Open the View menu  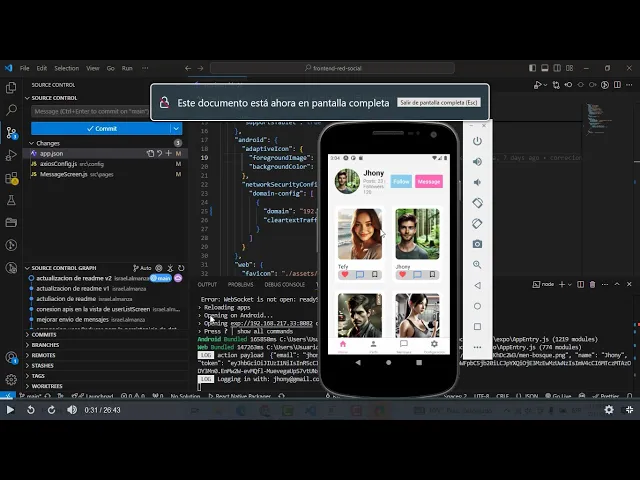pos(93,68)
